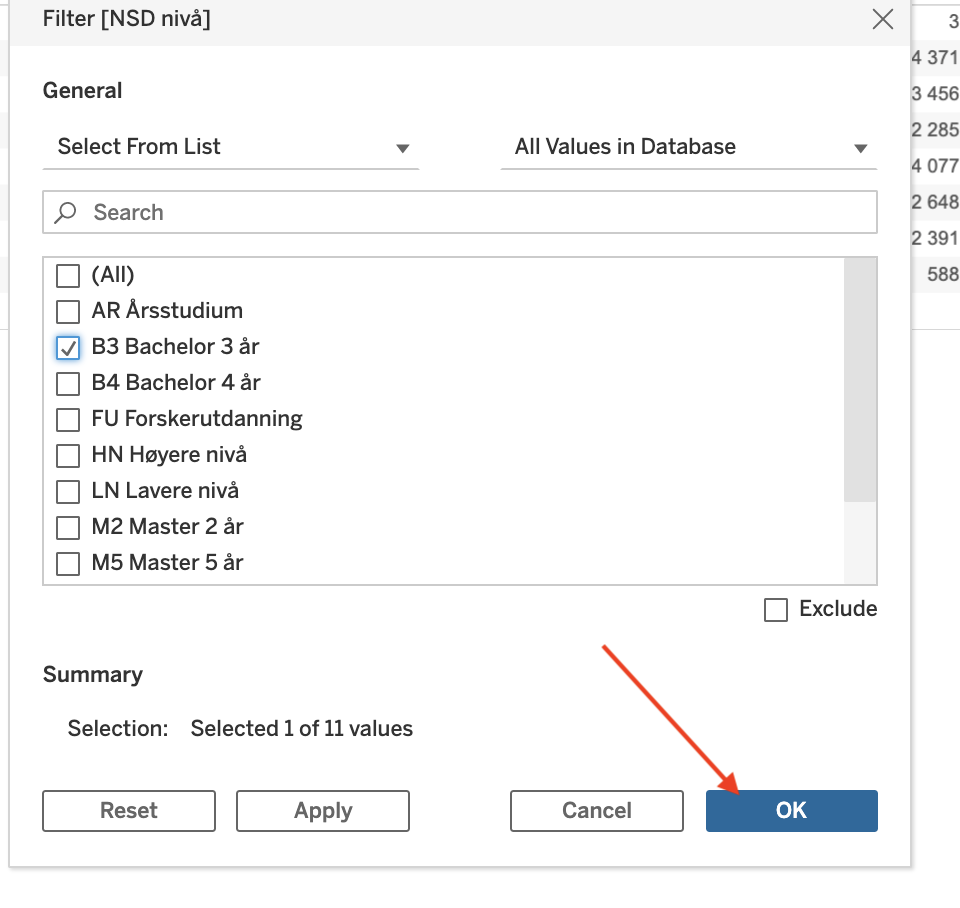Close the Filter NSD nivå dialog
Image resolution: width=960 pixels, height=908 pixels.
[882, 20]
